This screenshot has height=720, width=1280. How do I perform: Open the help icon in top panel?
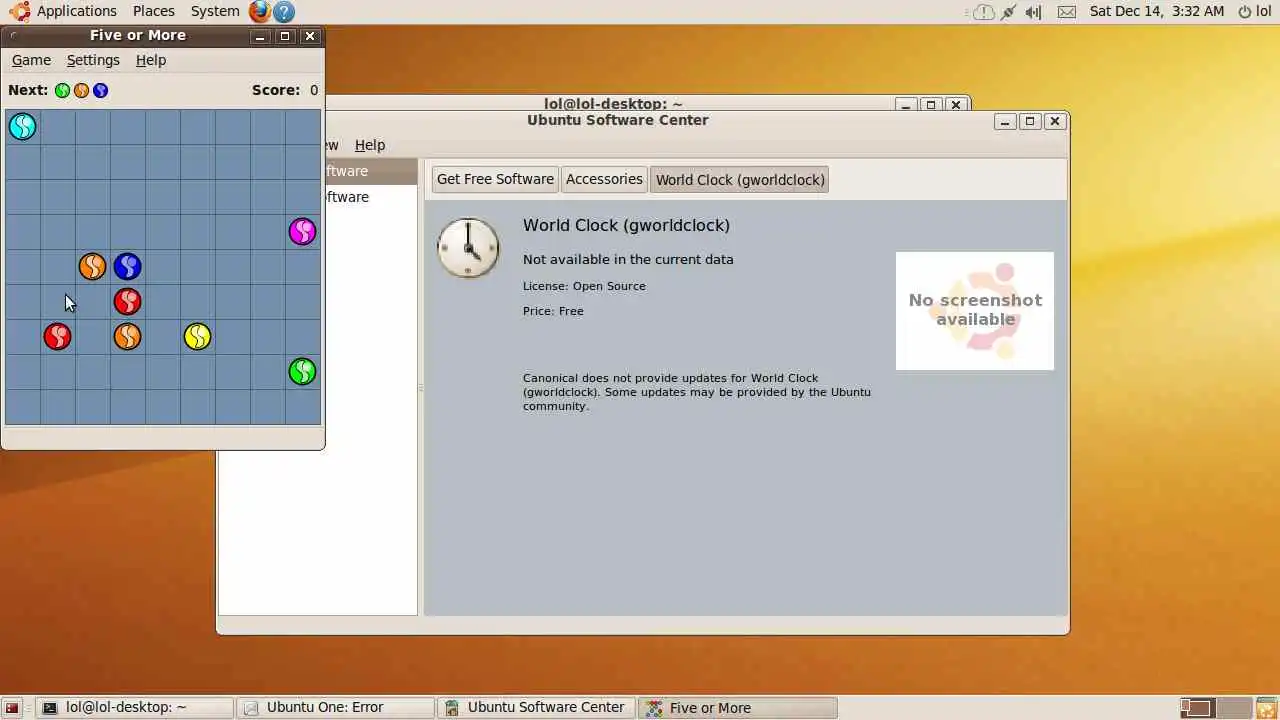tap(284, 11)
